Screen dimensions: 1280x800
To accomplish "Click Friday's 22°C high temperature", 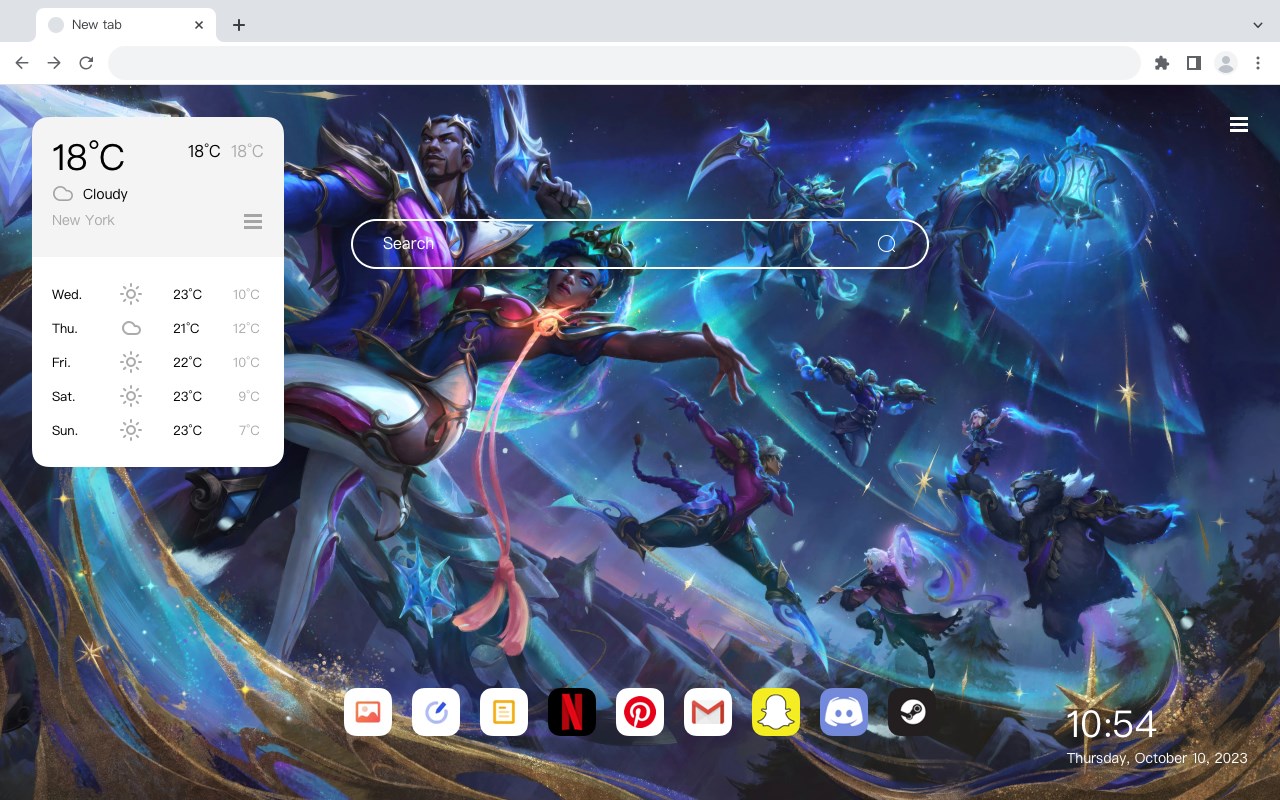I will point(187,362).
